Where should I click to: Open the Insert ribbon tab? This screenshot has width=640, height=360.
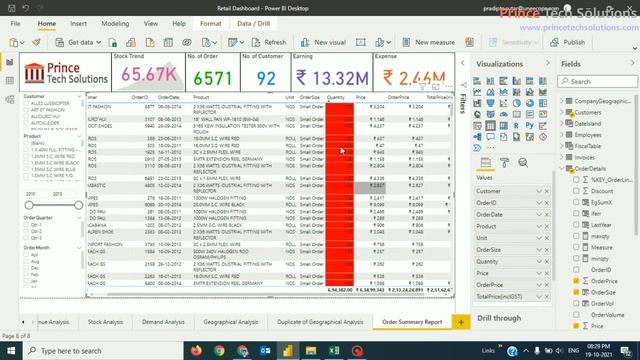click(78, 24)
